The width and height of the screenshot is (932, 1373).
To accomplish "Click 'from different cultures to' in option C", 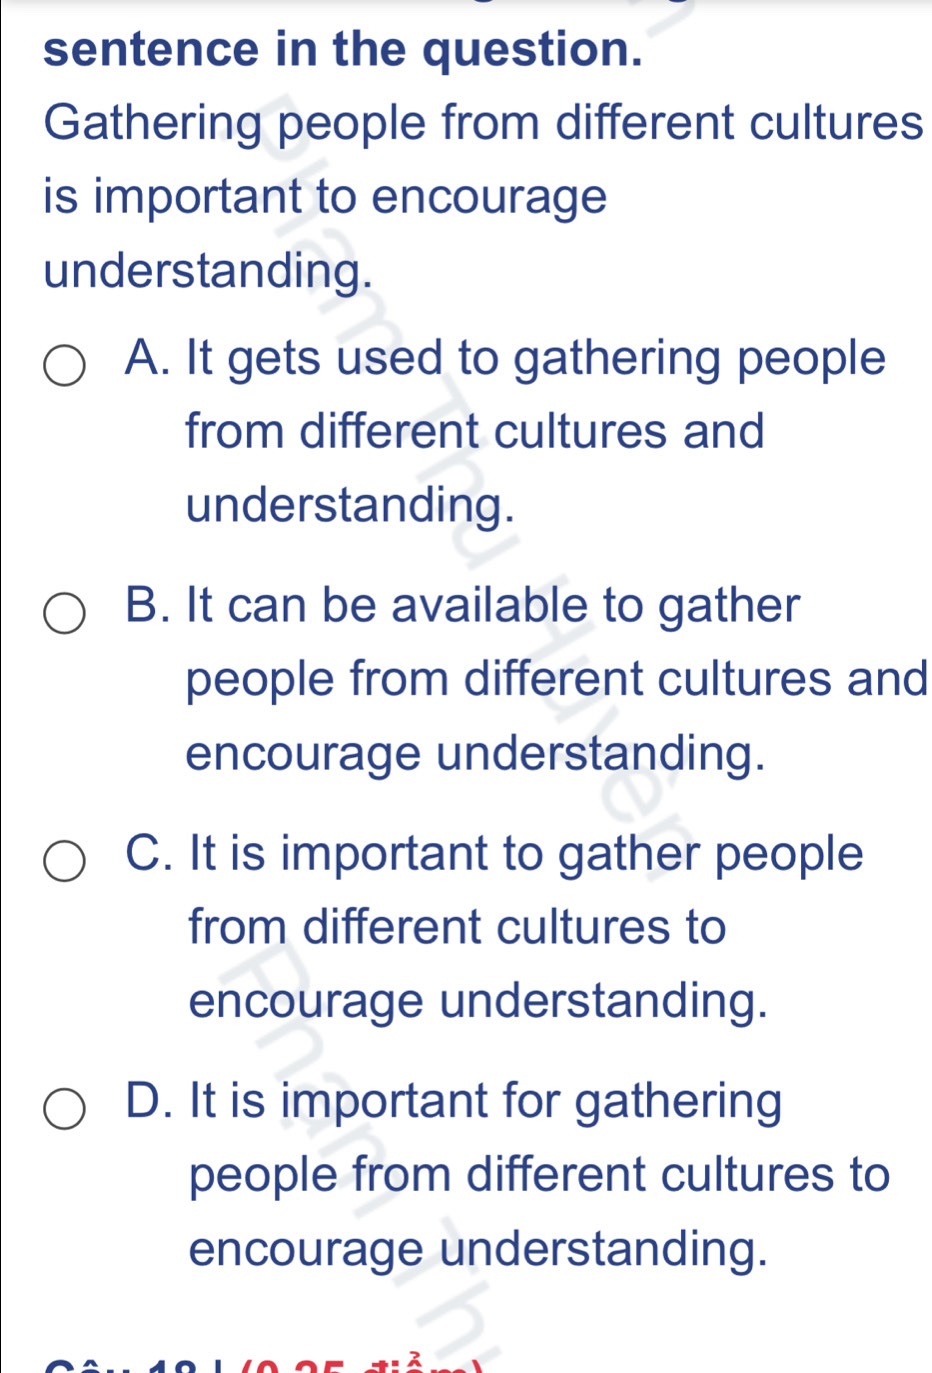I will (457, 928).
